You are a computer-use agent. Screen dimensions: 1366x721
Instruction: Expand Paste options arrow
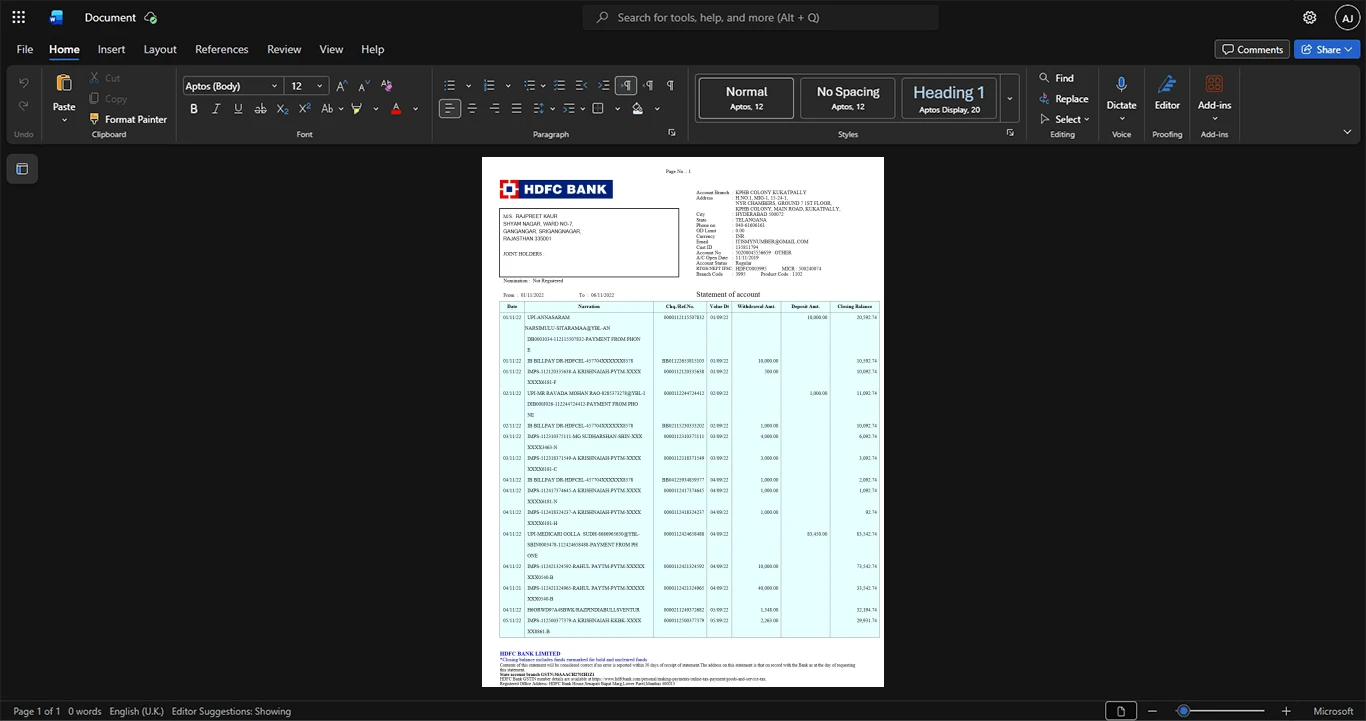(x=64, y=120)
